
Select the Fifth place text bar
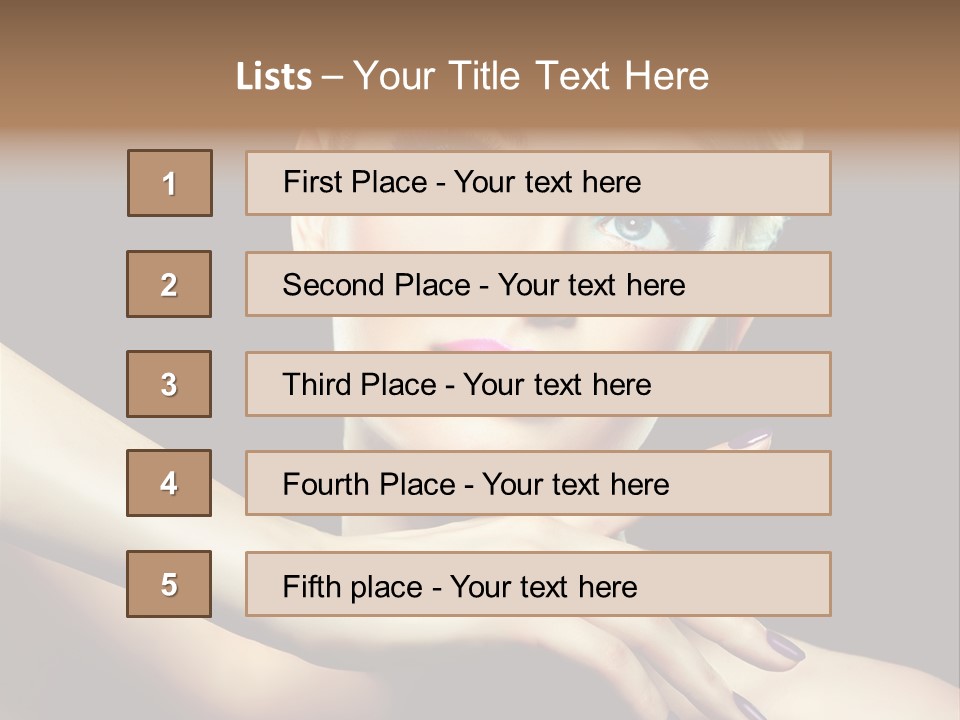click(x=538, y=584)
